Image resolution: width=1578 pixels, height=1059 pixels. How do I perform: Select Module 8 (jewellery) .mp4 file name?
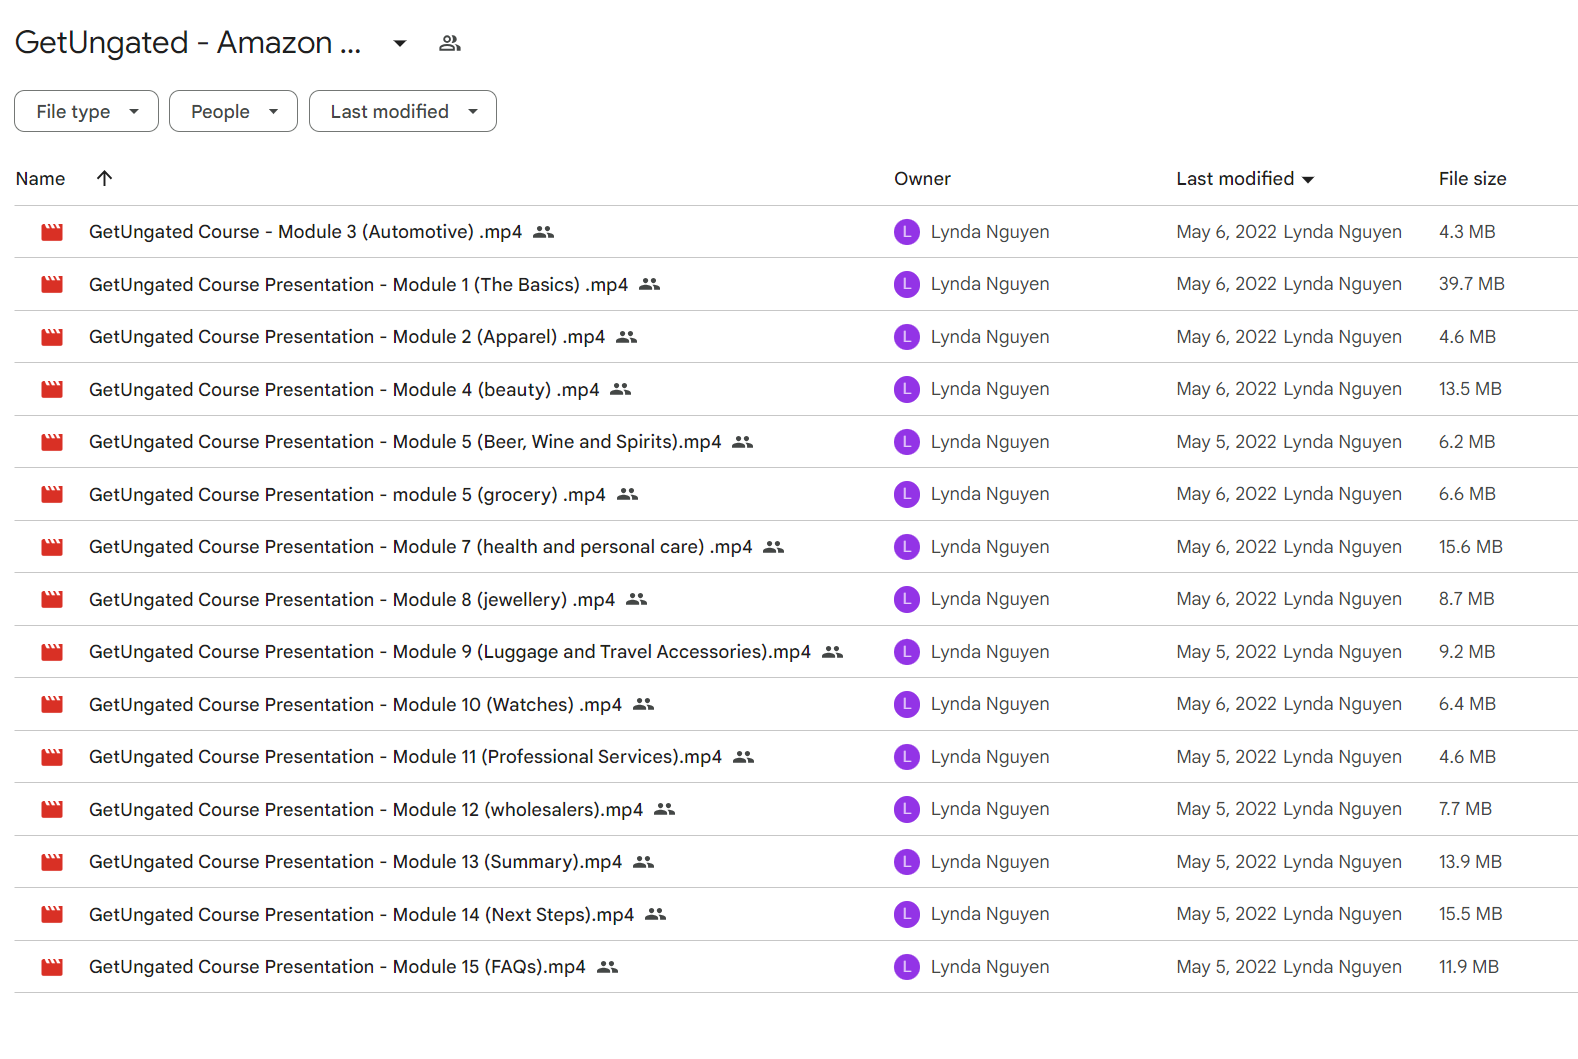coord(352,599)
